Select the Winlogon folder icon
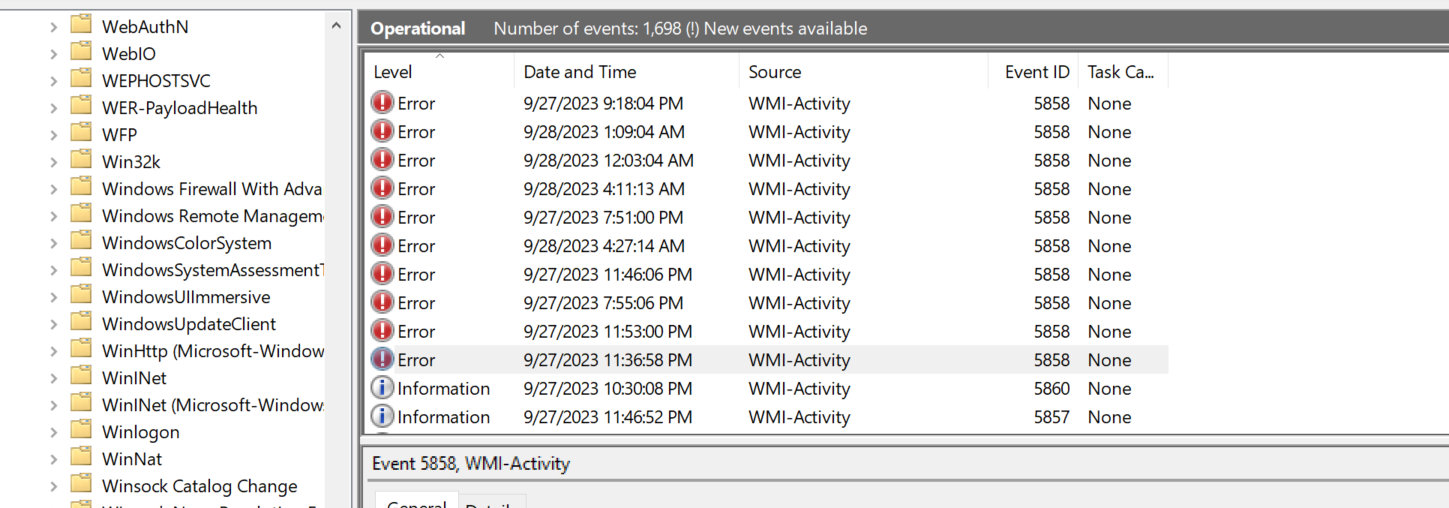This screenshot has width=1449, height=508. 81,431
